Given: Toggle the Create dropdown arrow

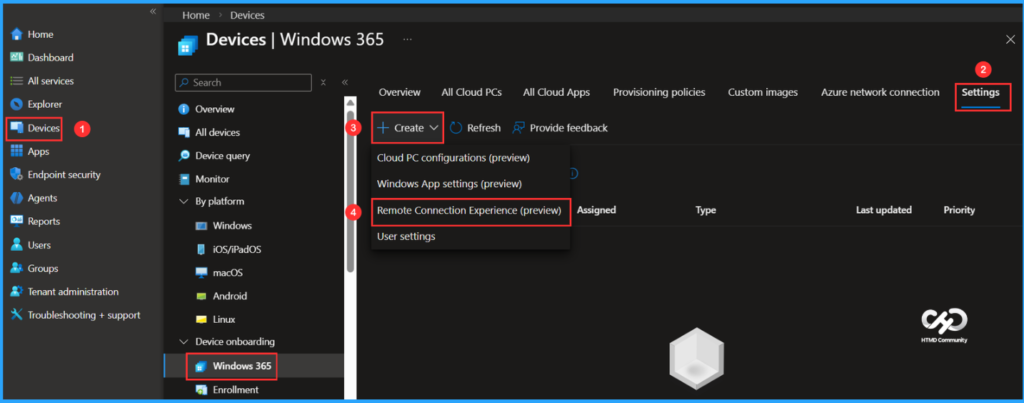Looking at the screenshot, I should click(434, 128).
